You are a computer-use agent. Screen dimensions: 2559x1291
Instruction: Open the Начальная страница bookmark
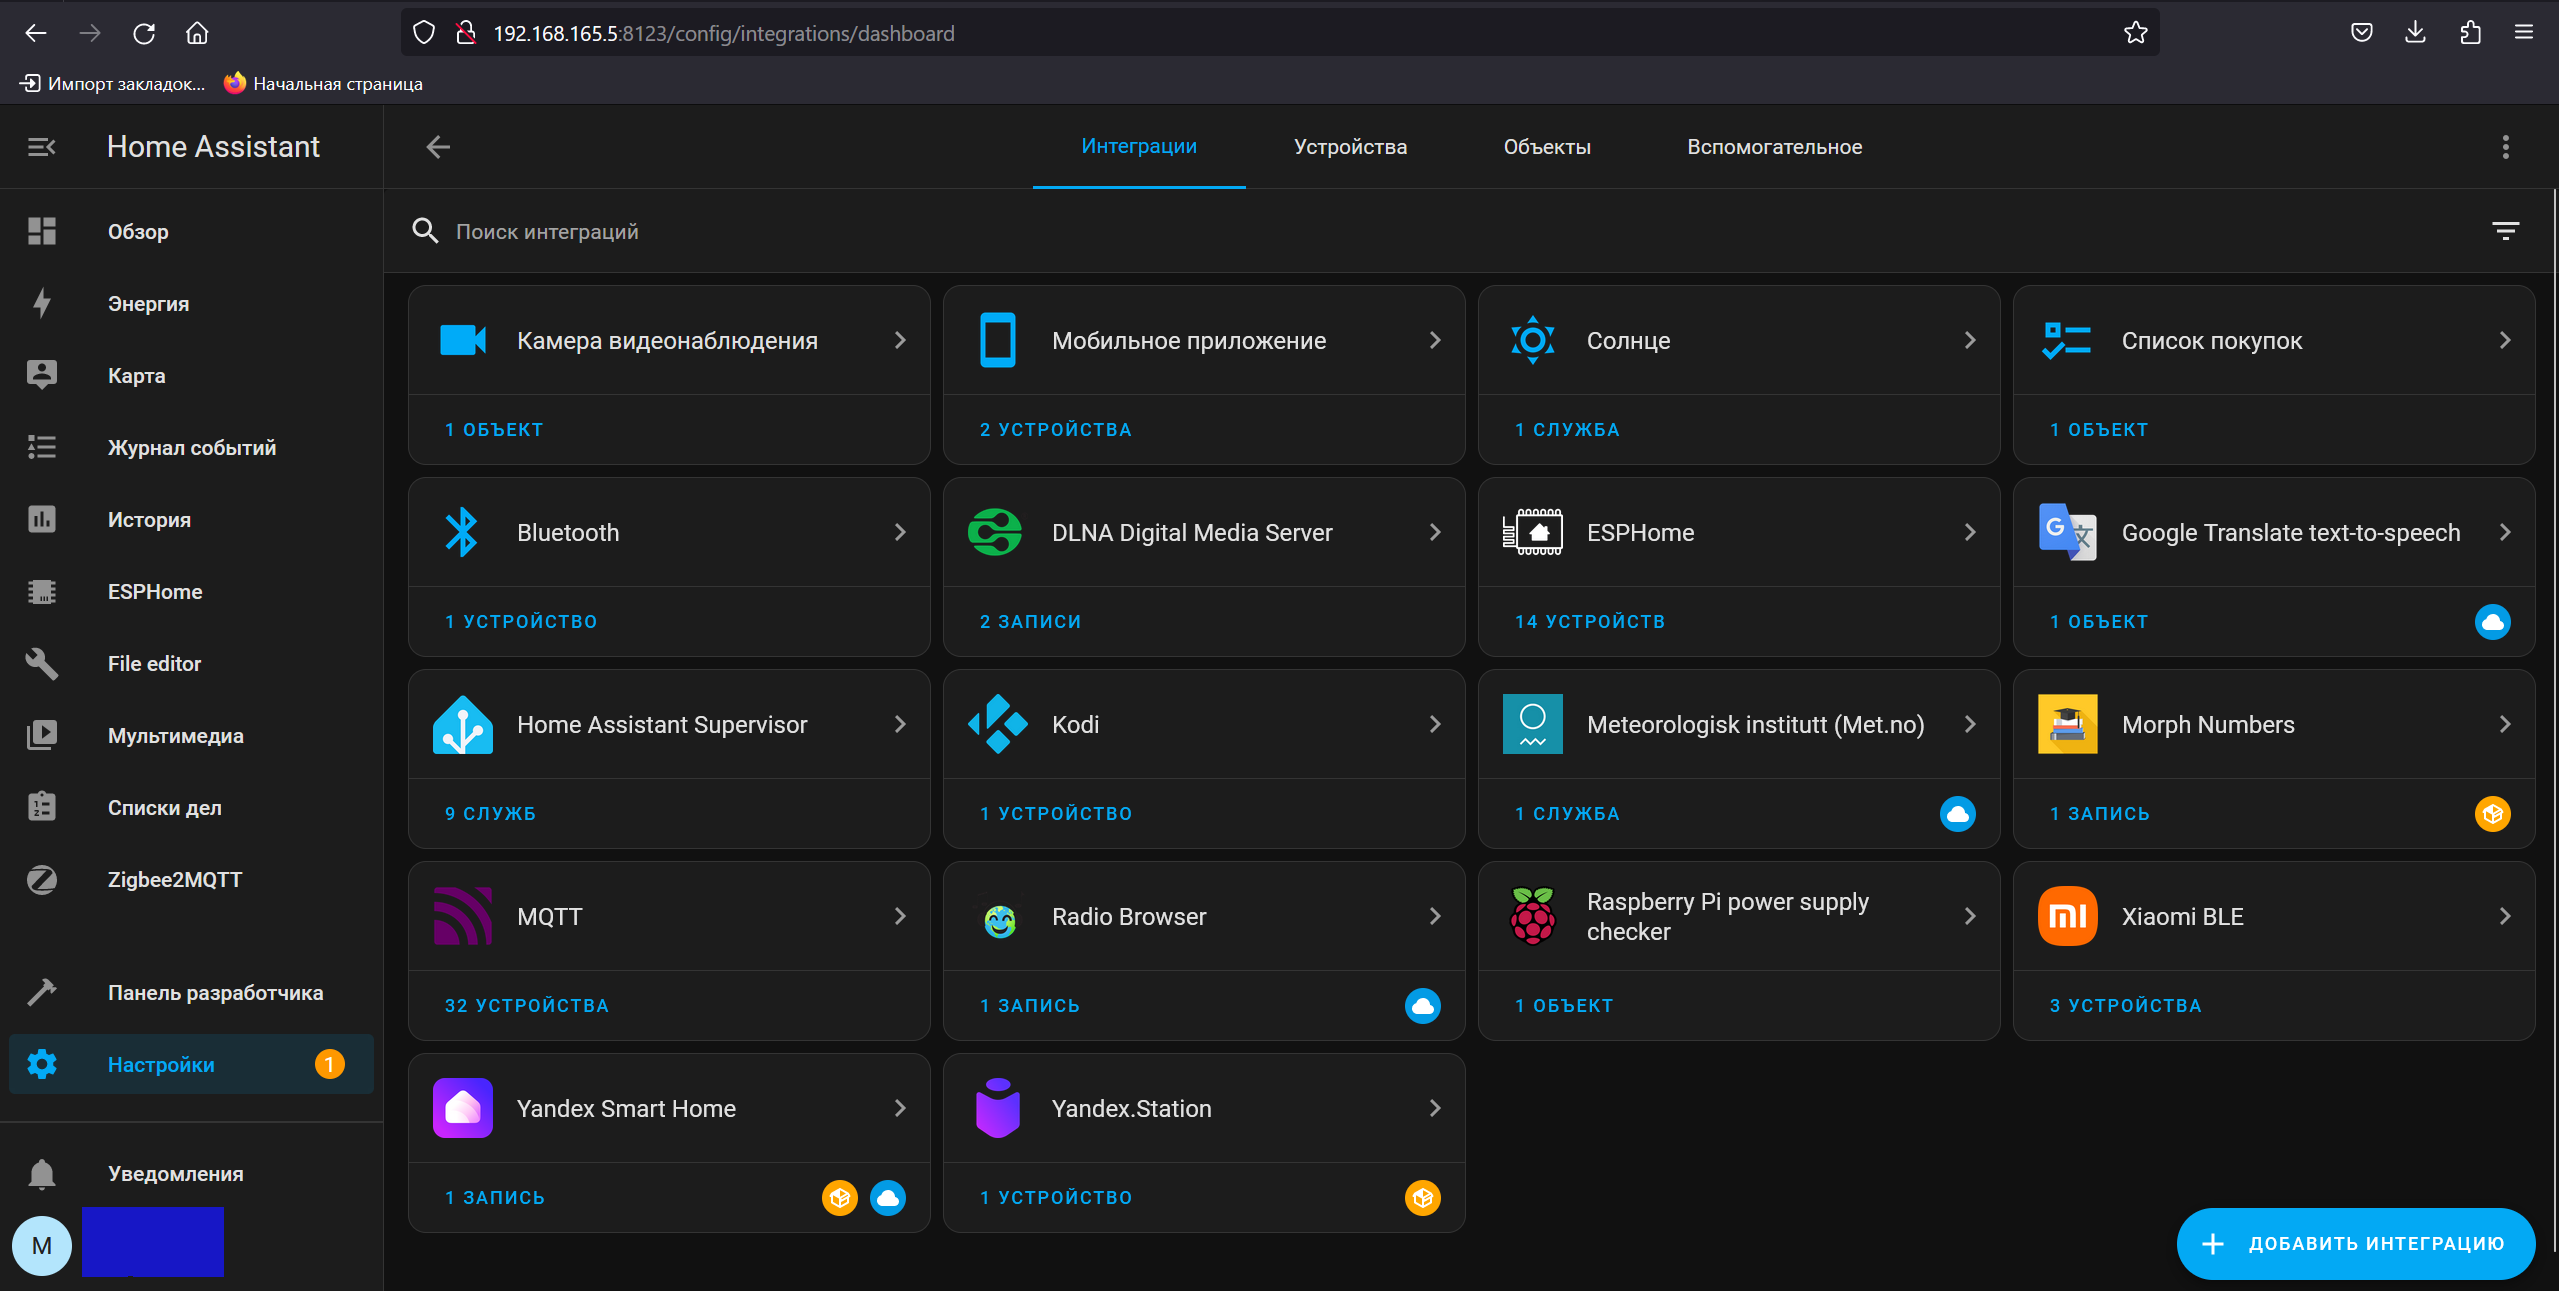(x=322, y=83)
